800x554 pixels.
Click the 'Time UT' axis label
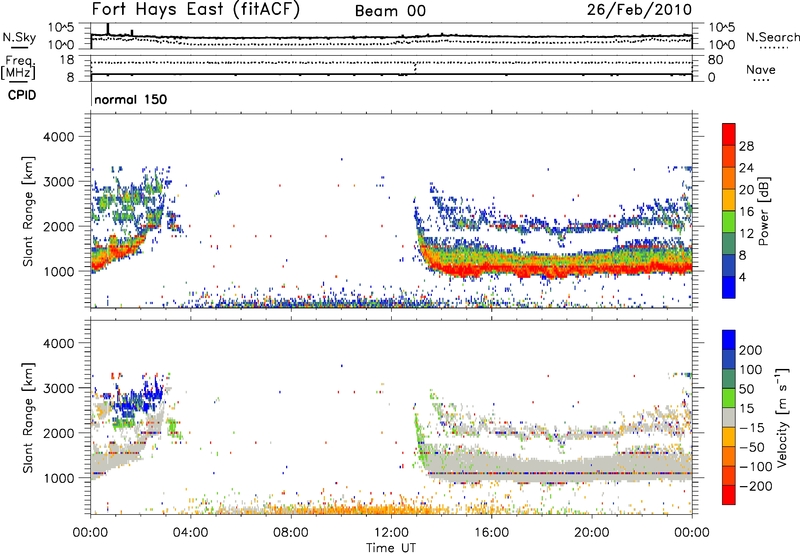pyautogui.click(x=391, y=548)
